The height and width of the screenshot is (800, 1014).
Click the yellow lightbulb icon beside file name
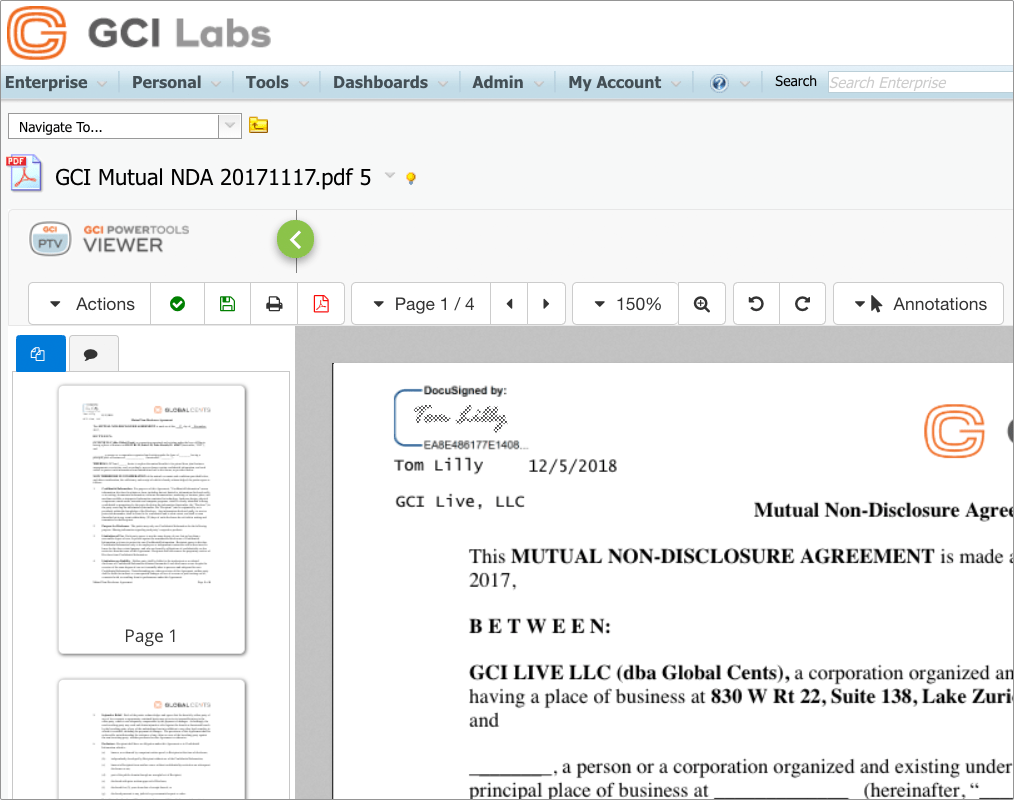[x=411, y=178]
